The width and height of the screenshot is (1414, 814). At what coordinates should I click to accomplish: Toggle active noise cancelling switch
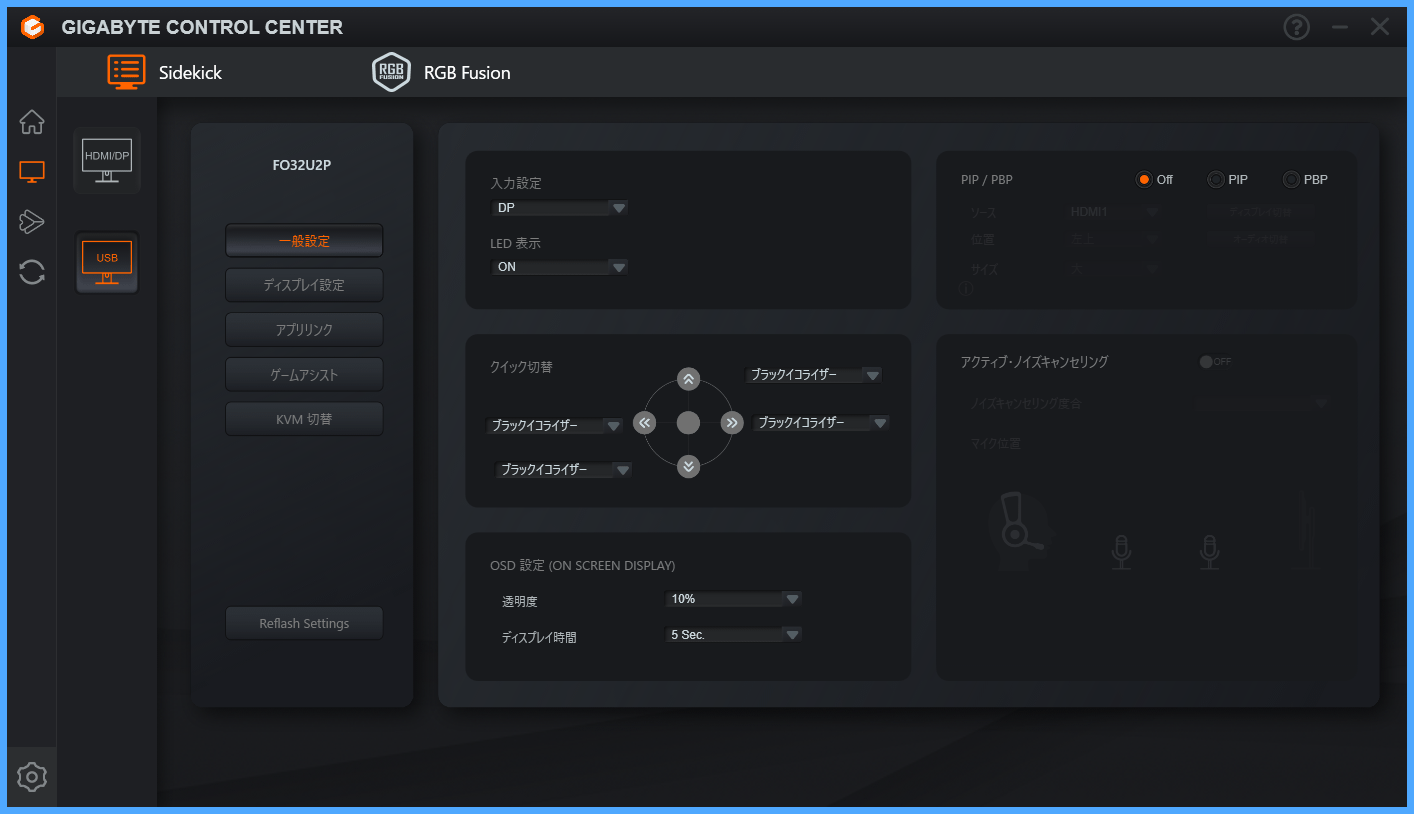pyautogui.click(x=1214, y=362)
